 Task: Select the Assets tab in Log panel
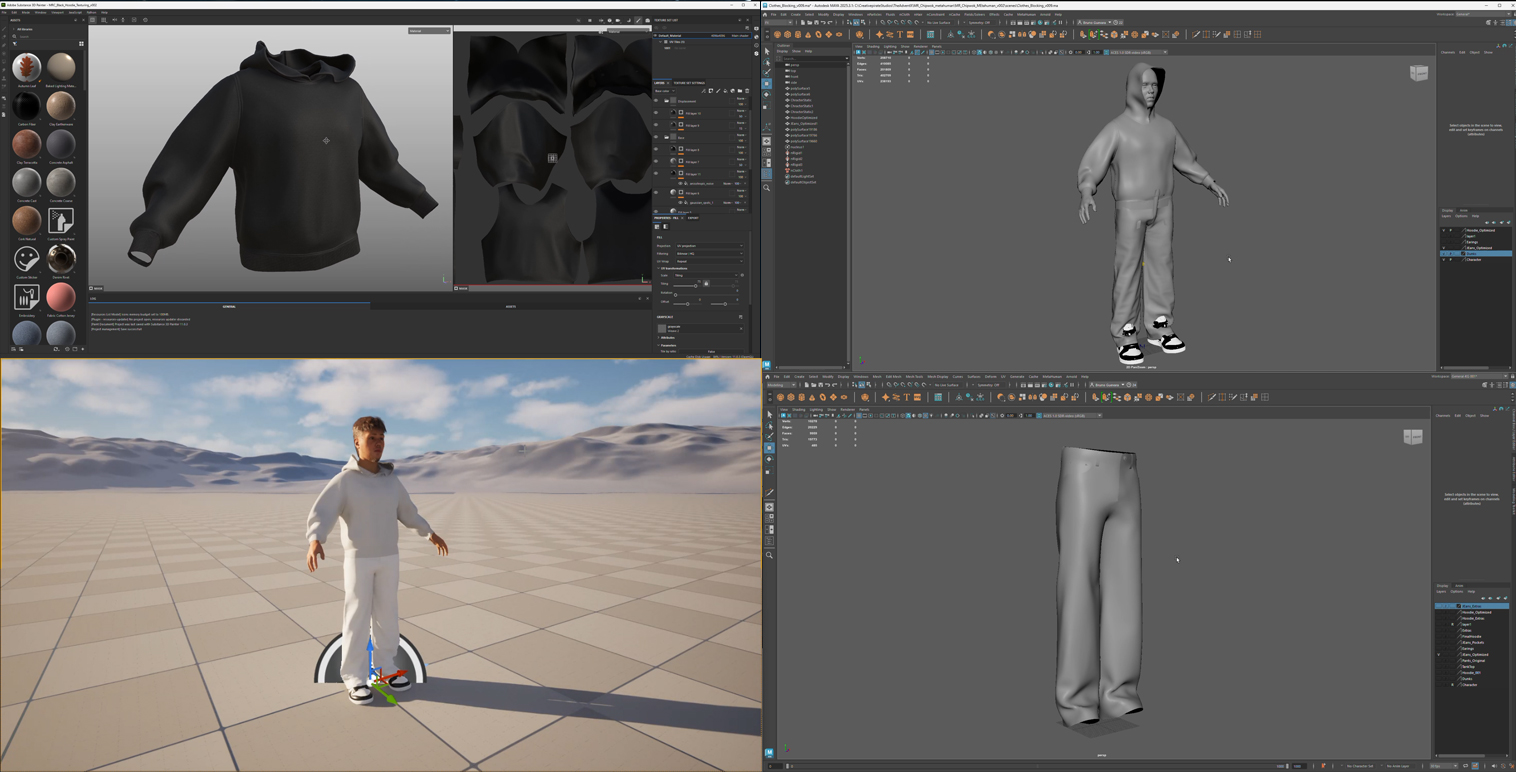point(510,307)
